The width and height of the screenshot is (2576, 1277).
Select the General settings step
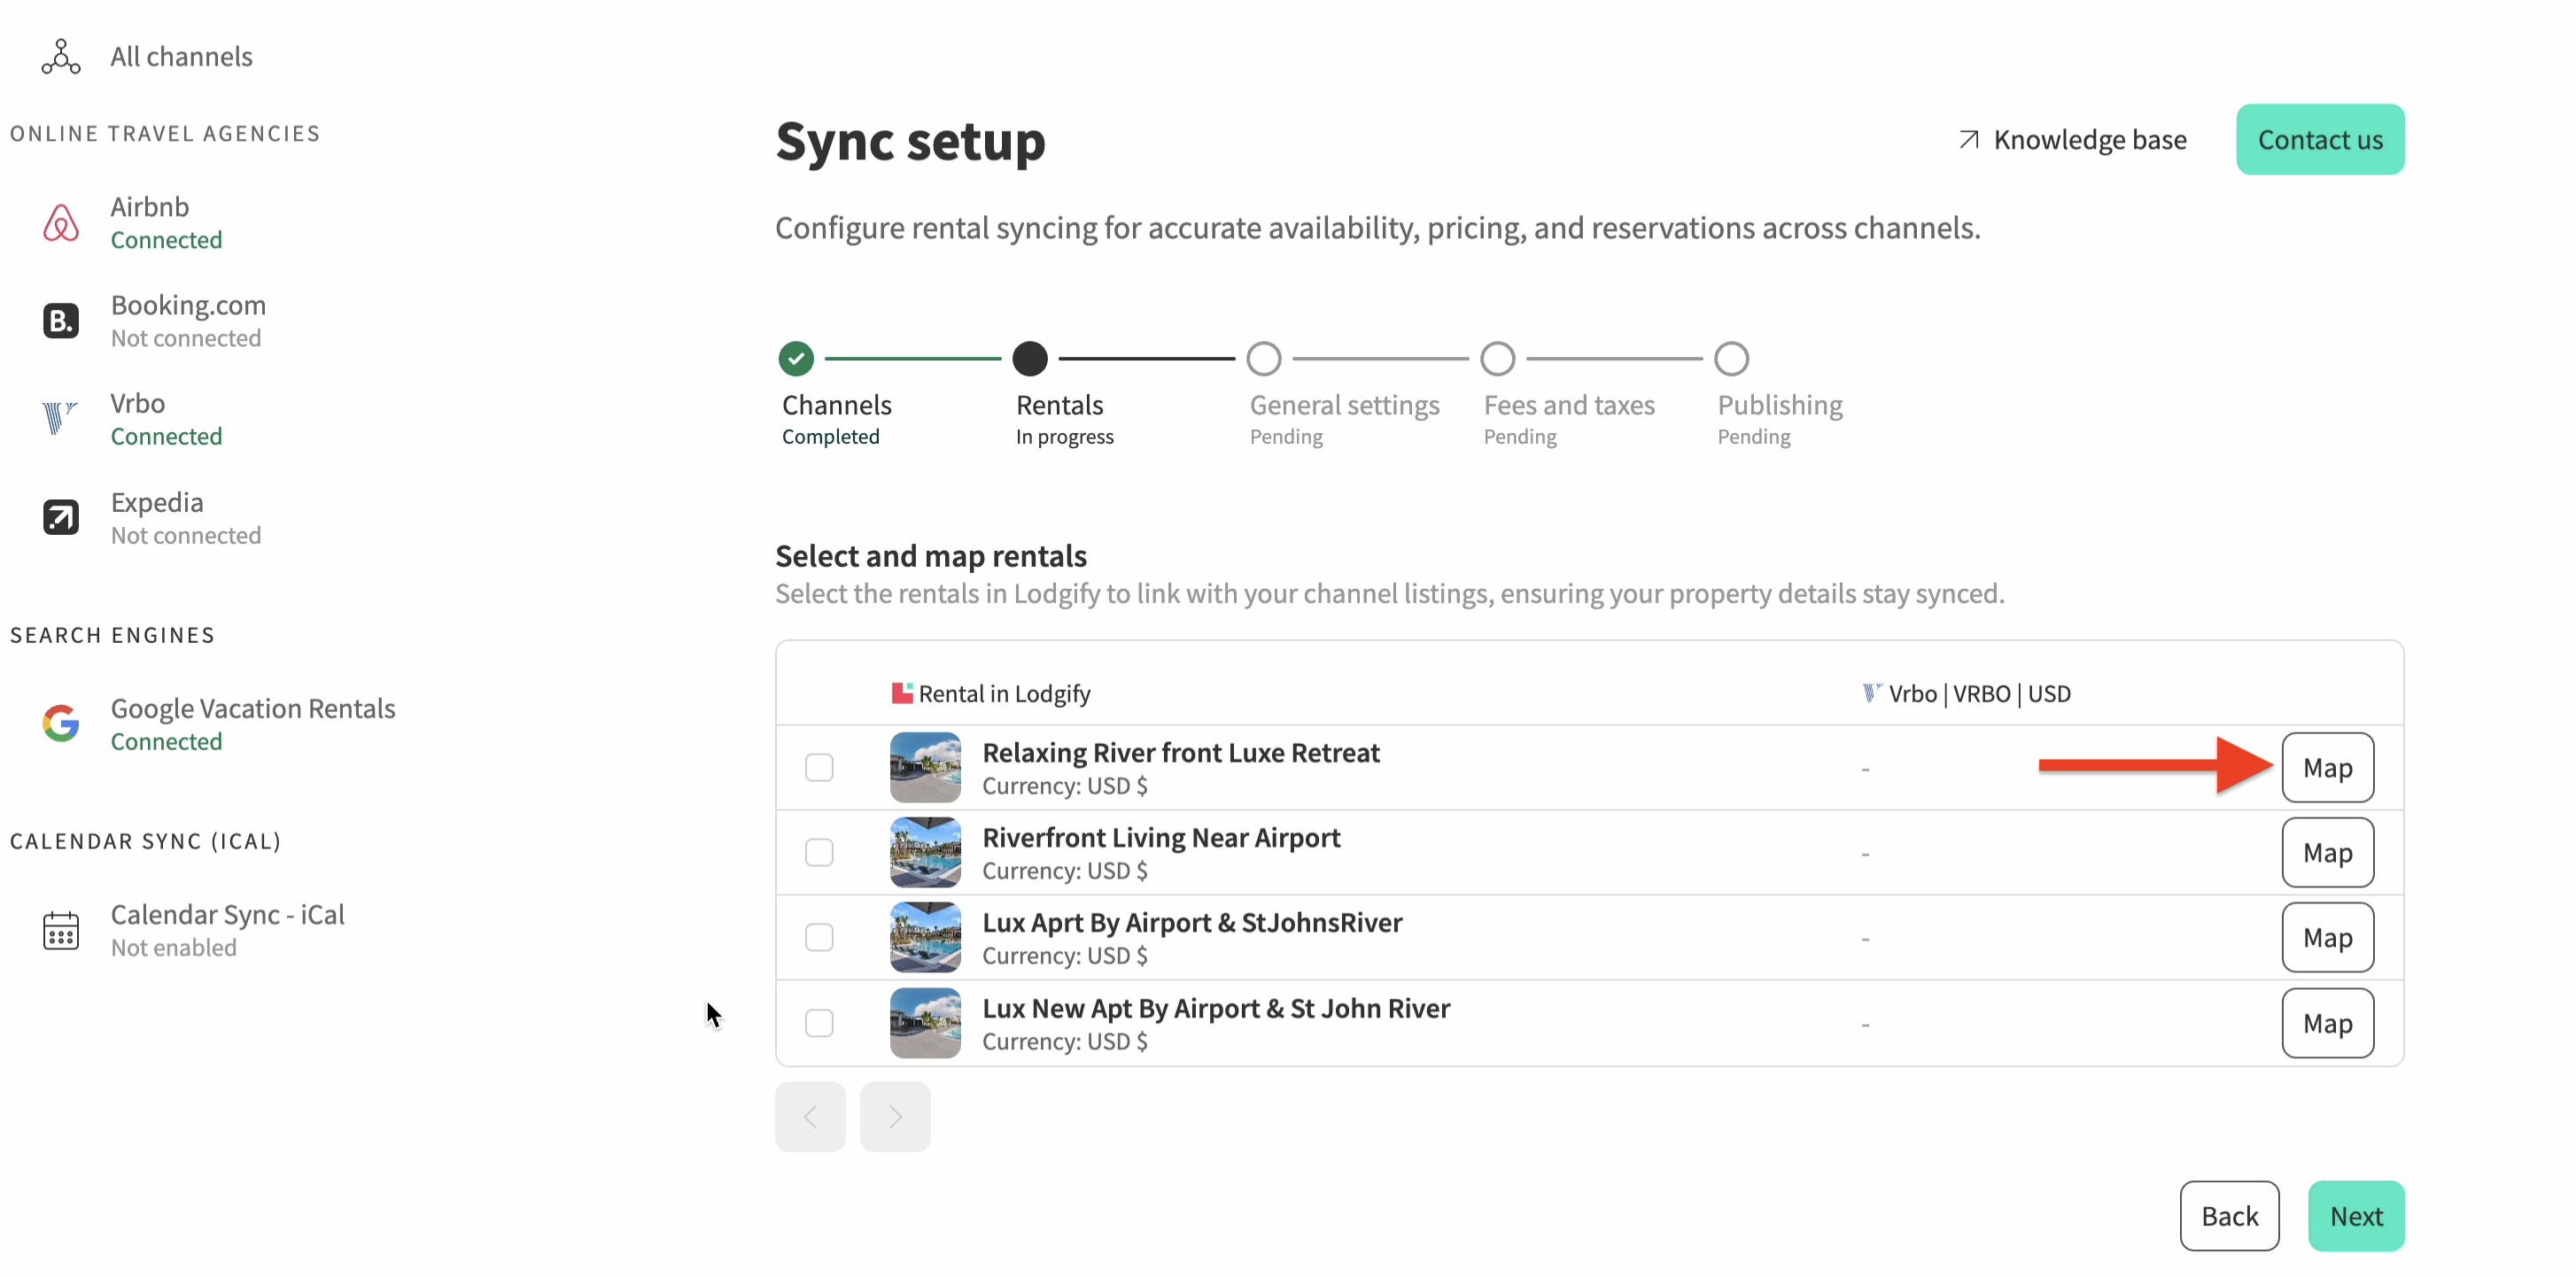coord(1264,359)
